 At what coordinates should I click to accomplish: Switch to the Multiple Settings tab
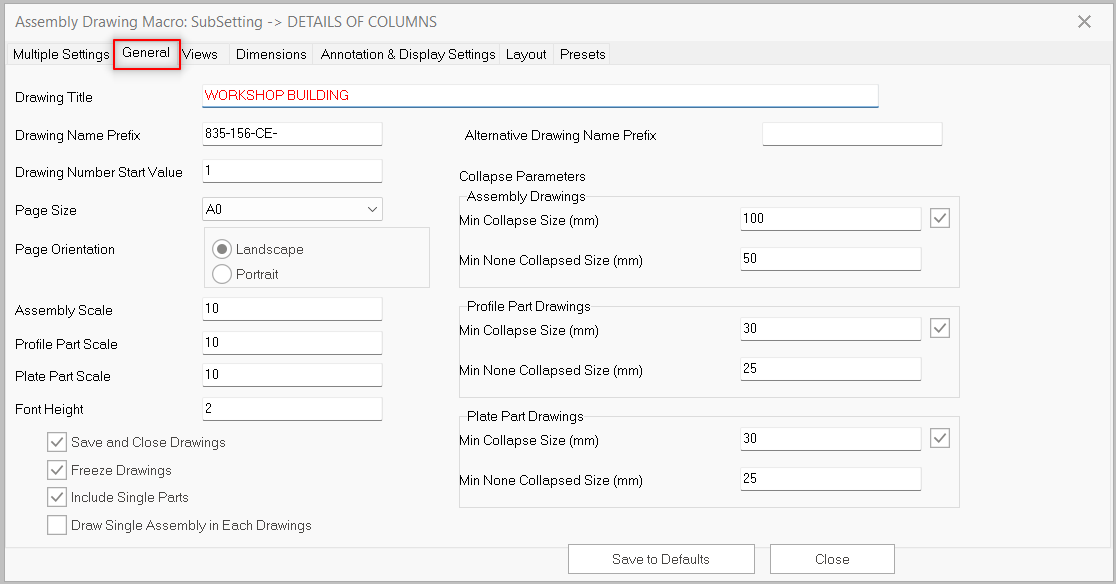(60, 54)
